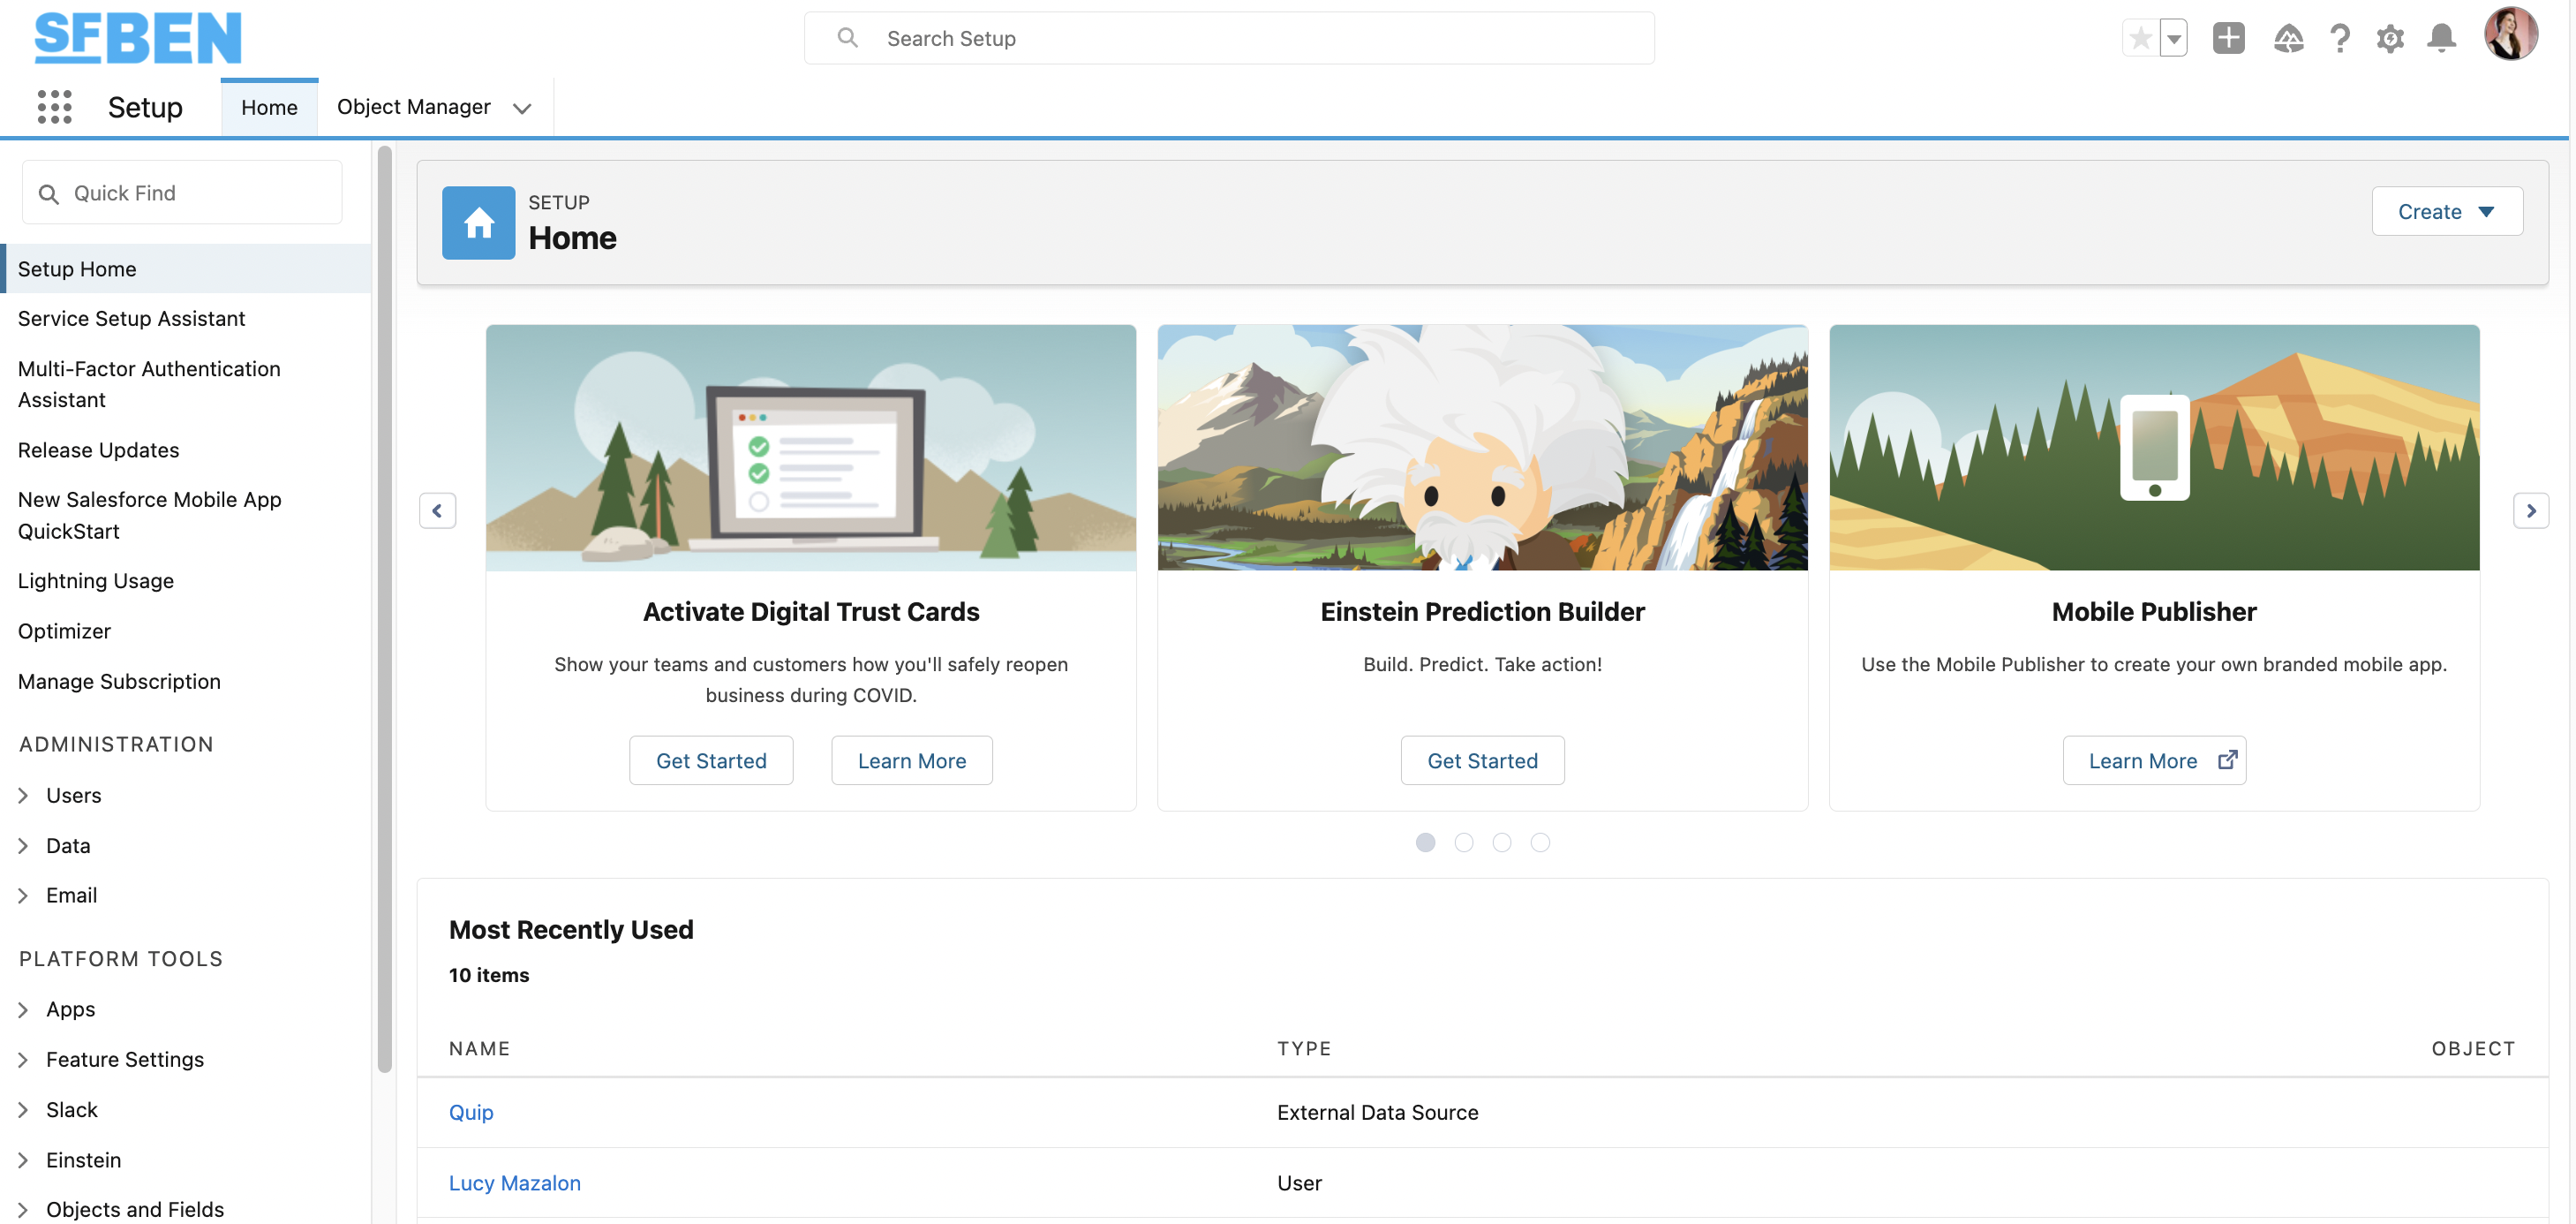
Task: Switch to the Home tab
Action: (269, 107)
